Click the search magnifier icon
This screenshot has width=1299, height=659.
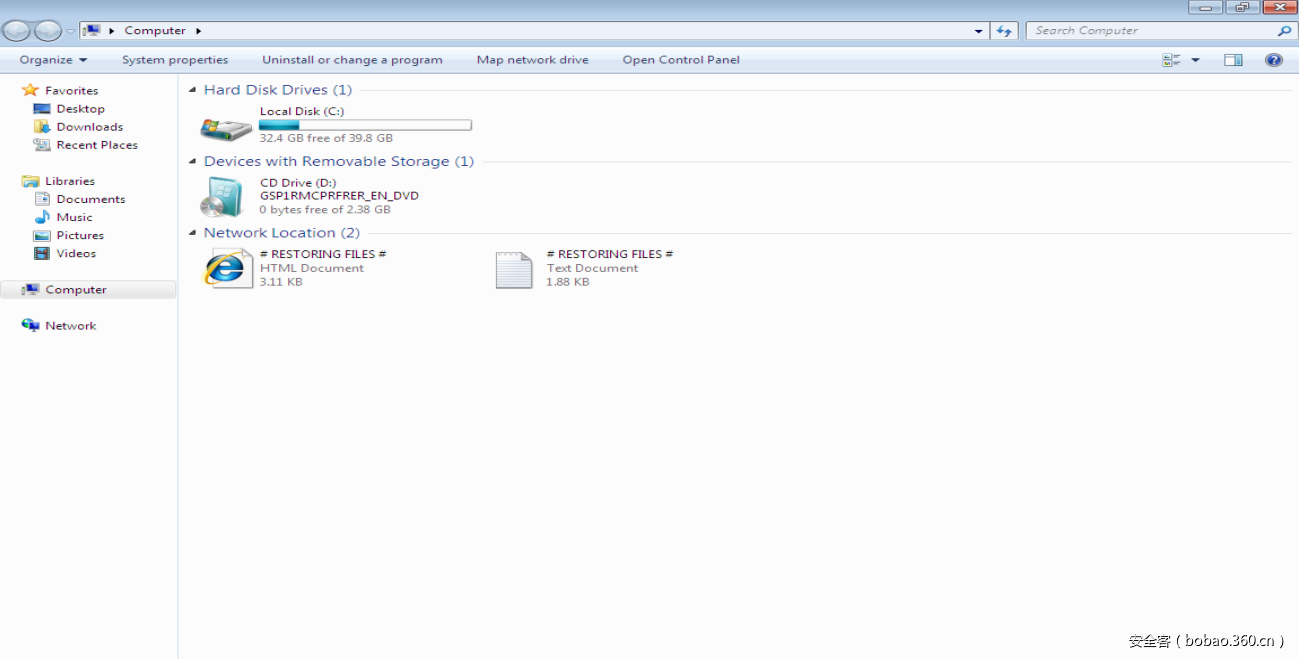[1284, 31]
